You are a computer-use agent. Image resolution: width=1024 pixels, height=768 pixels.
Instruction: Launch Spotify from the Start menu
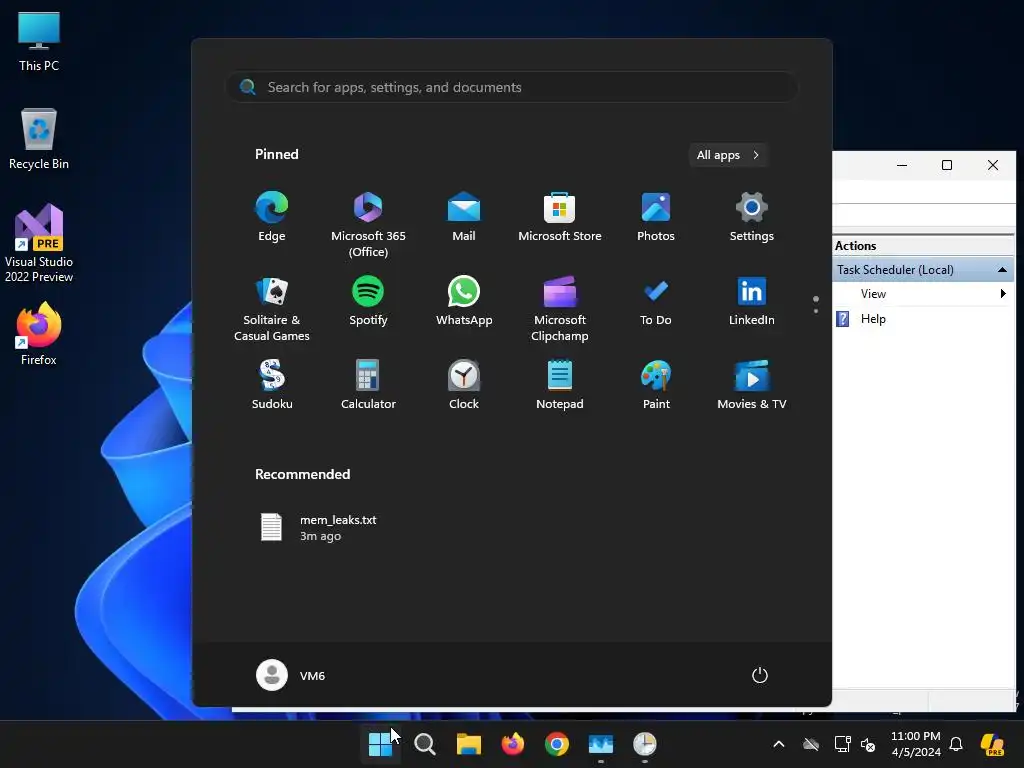368,301
